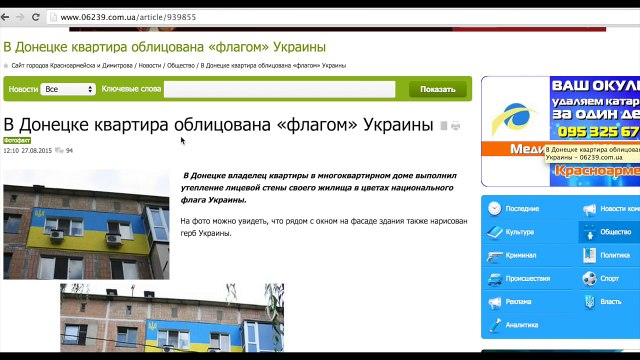Click the home icon in the breadcrumb
Image resolution: width=640 pixels, height=360 pixels.
point(6,66)
